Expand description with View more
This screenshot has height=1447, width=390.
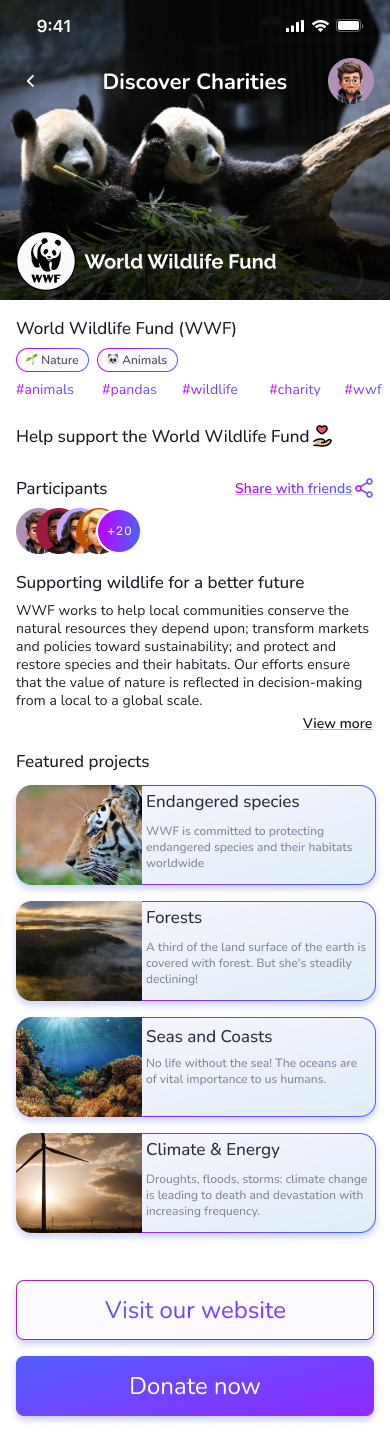337,723
